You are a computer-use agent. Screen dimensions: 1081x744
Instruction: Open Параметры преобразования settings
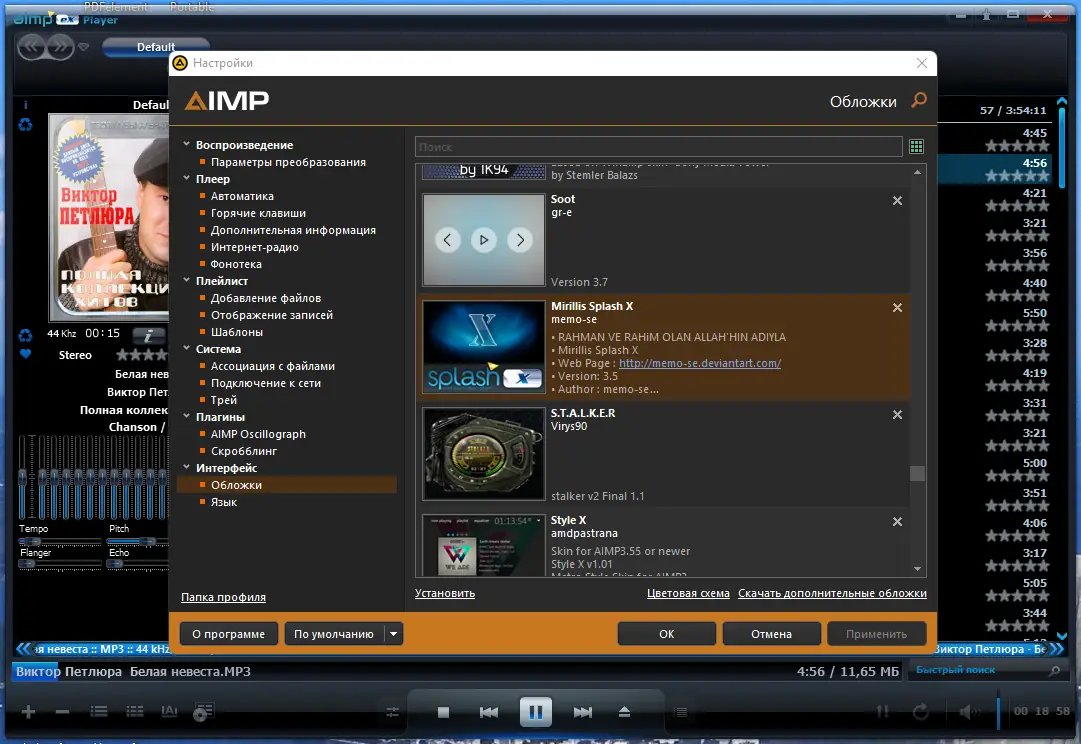tap(288, 162)
